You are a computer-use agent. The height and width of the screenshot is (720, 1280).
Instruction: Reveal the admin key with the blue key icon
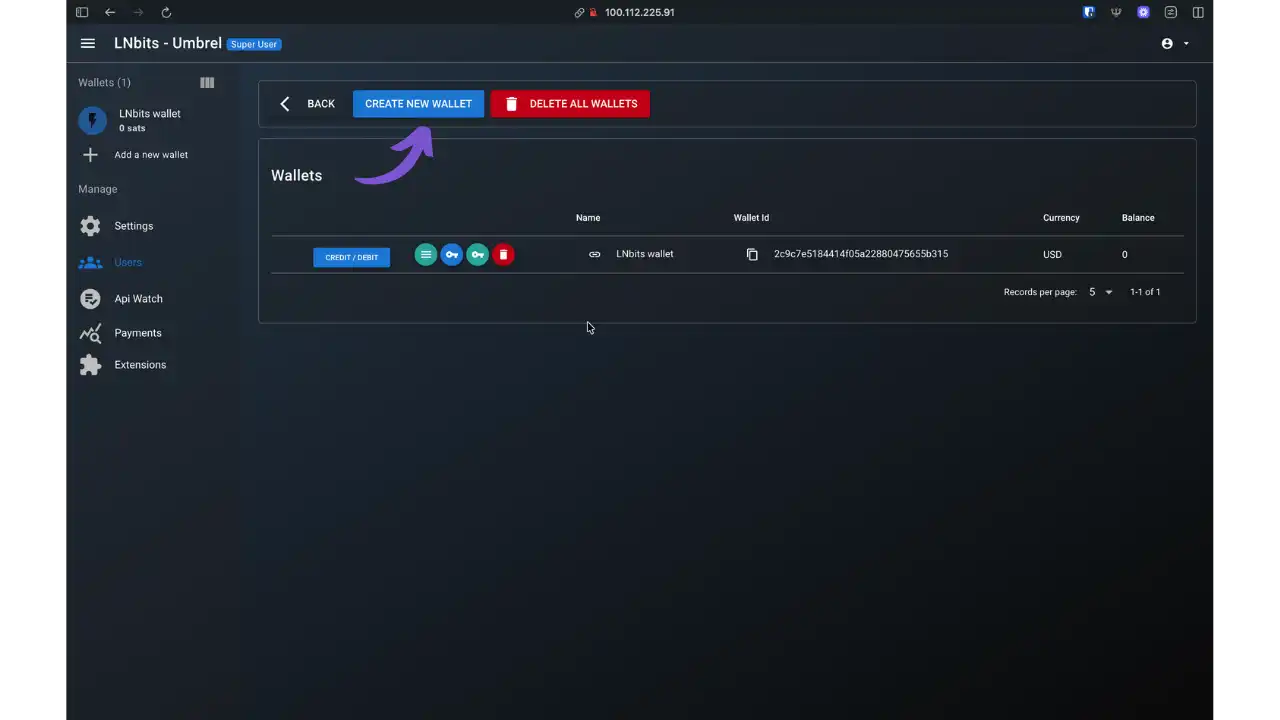pos(451,254)
